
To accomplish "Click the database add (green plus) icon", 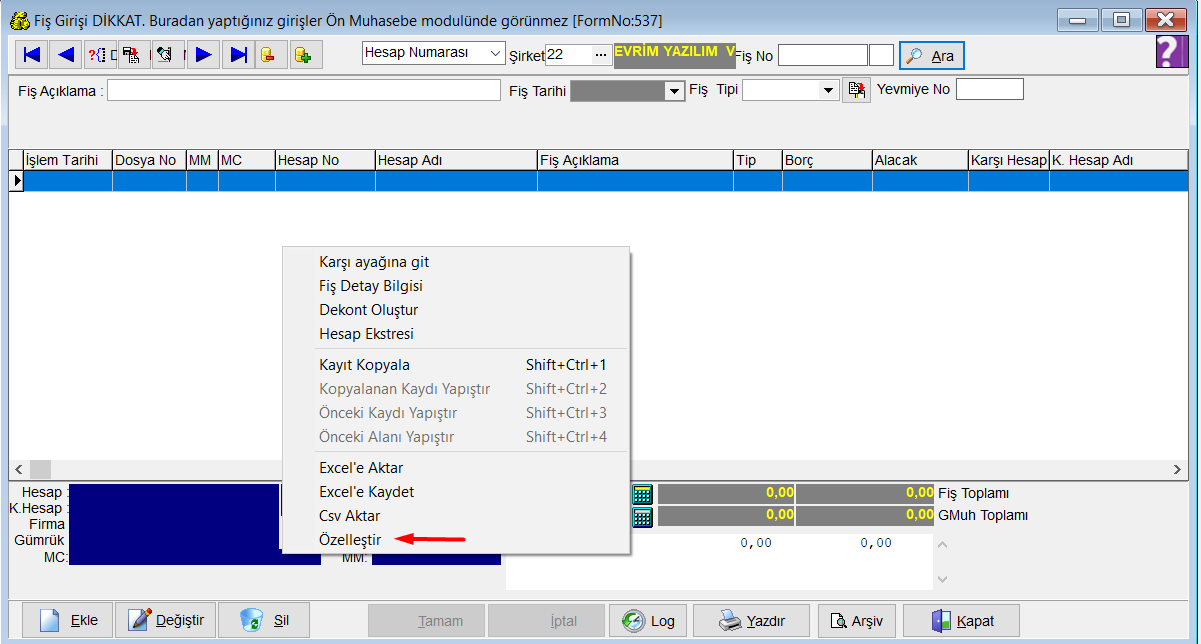I will point(304,55).
